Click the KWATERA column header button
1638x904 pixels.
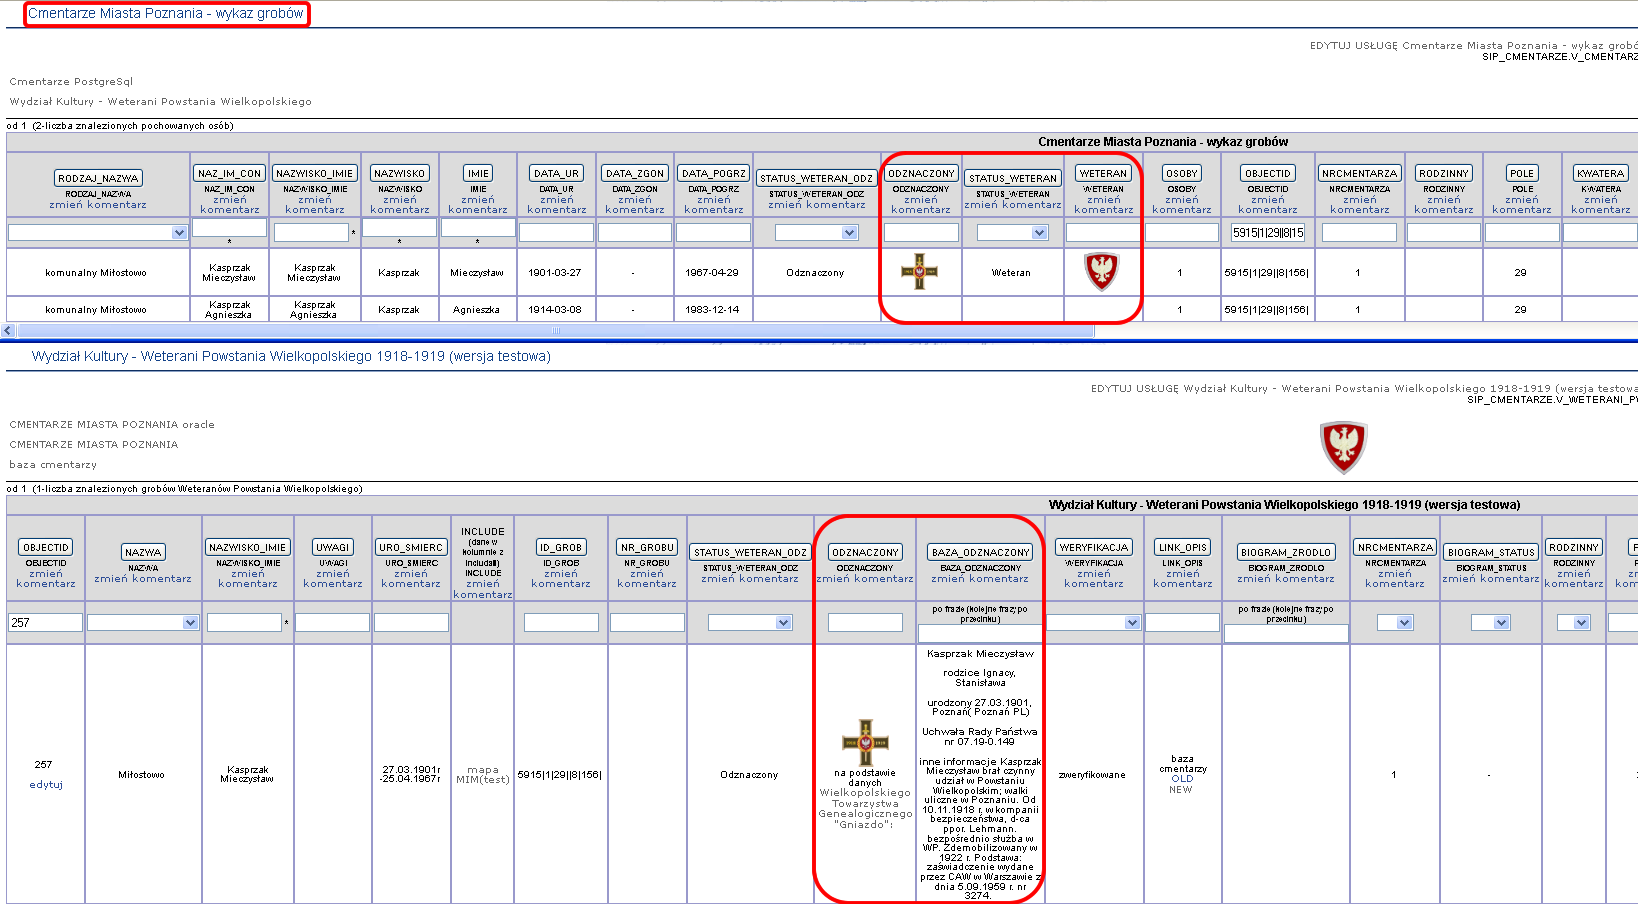(1599, 173)
